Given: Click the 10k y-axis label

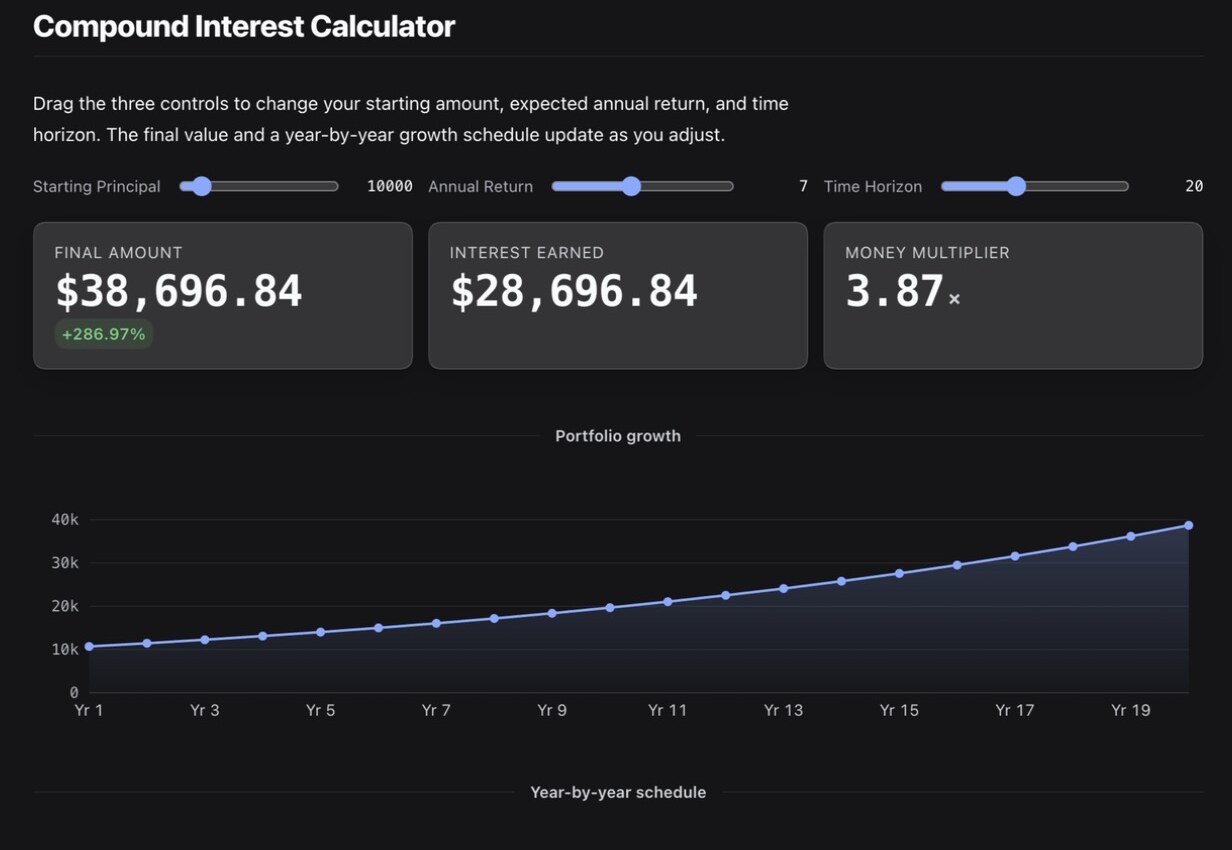Looking at the screenshot, I should coord(65,649).
